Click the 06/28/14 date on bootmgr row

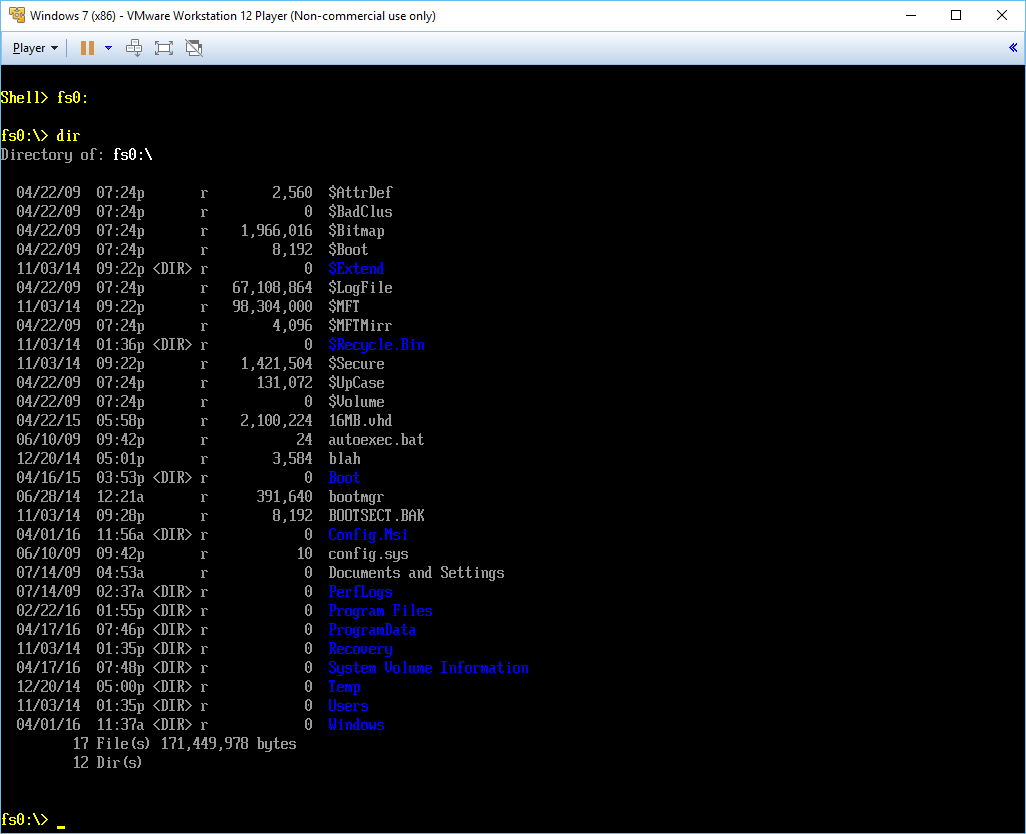click(48, 496)
